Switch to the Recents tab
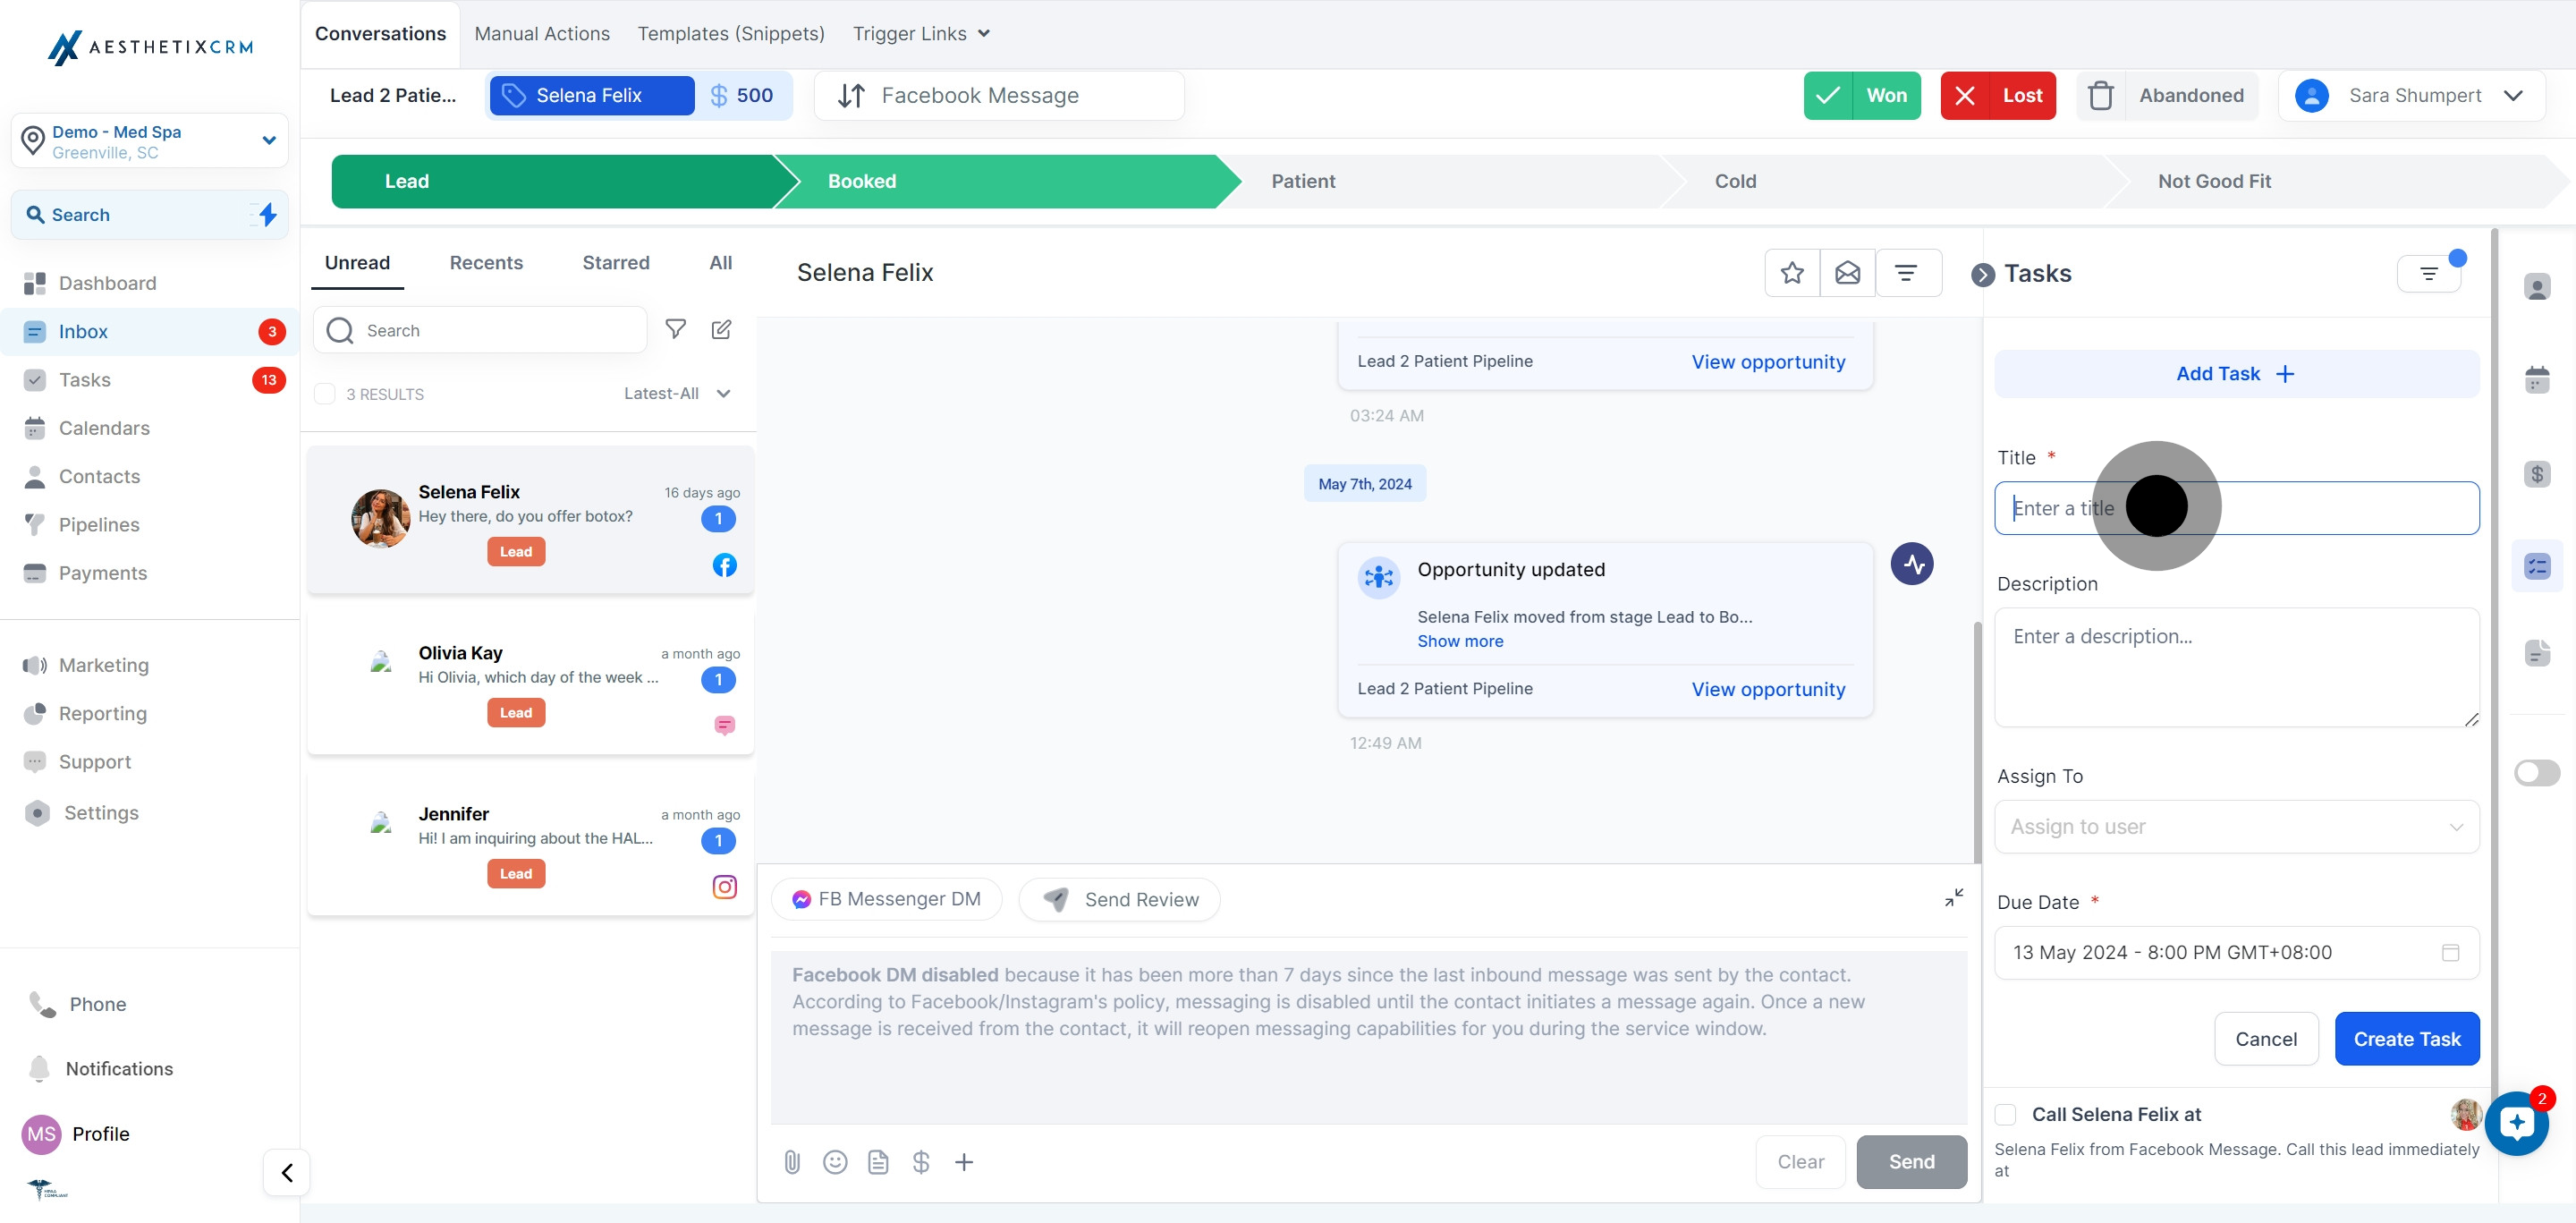This screenshot has height=1223, width=2576. [486, 263]
